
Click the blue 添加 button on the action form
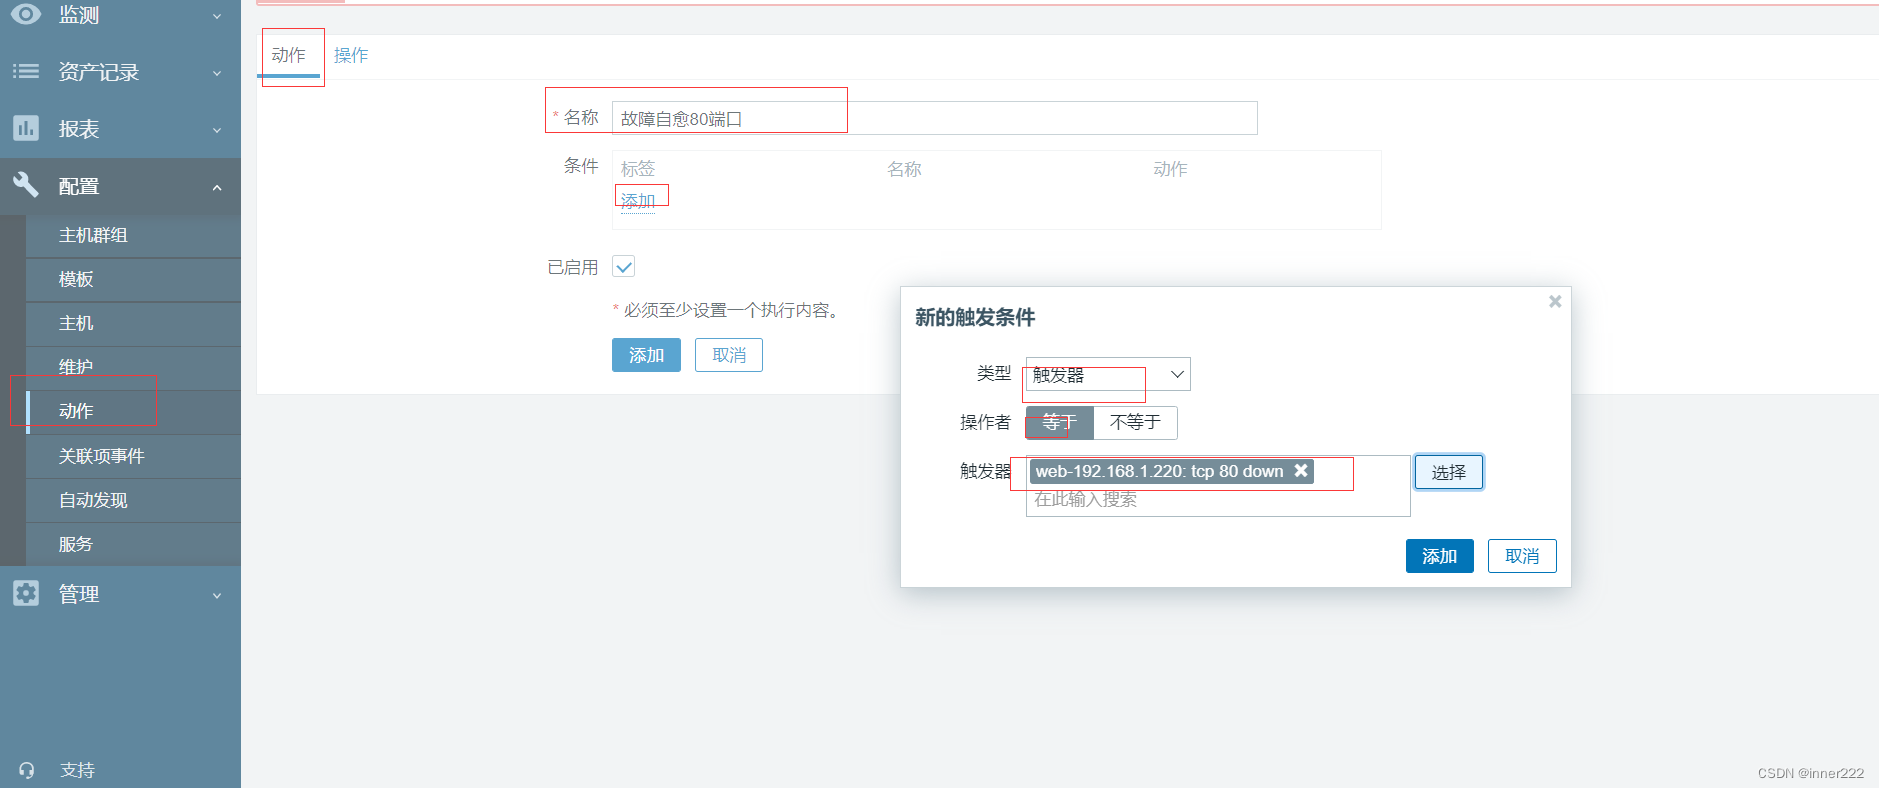(646, 355)
